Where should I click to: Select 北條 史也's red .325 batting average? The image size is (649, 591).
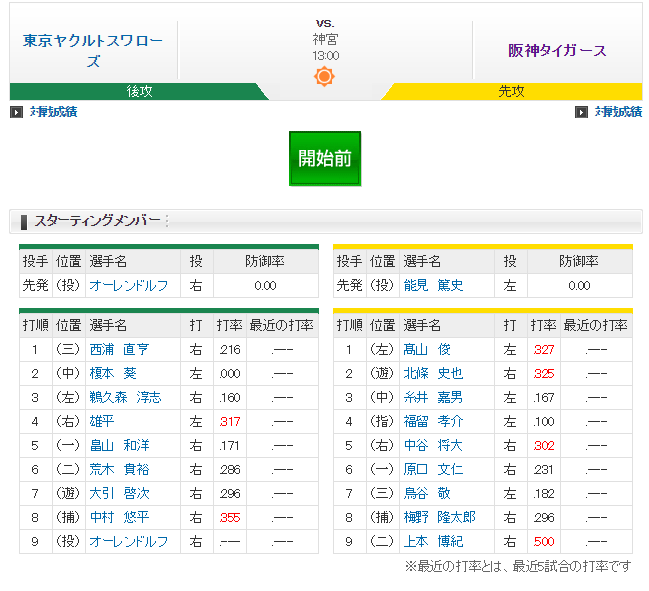point(544,374)
